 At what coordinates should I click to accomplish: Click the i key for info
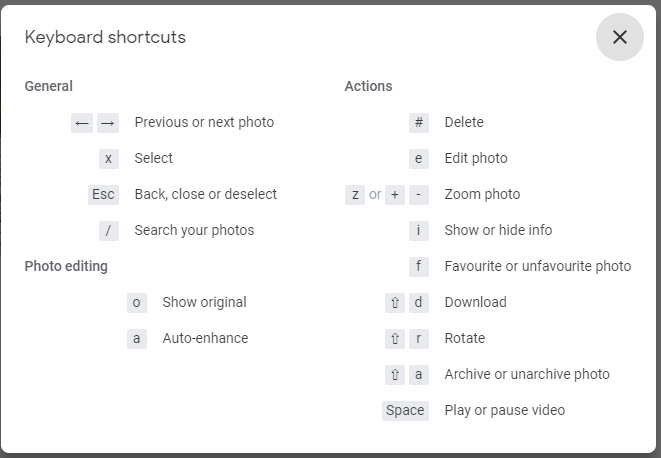(x=419, y=231)
